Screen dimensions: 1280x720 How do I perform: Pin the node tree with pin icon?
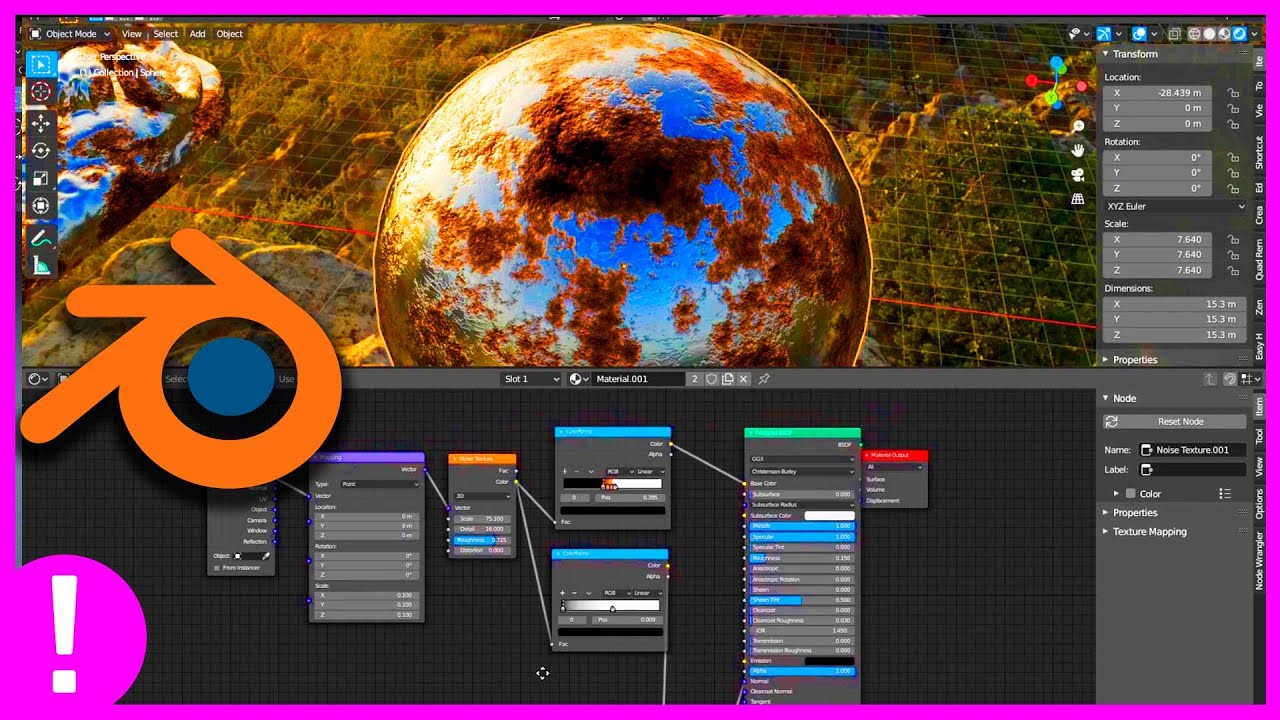click(764, 379)
